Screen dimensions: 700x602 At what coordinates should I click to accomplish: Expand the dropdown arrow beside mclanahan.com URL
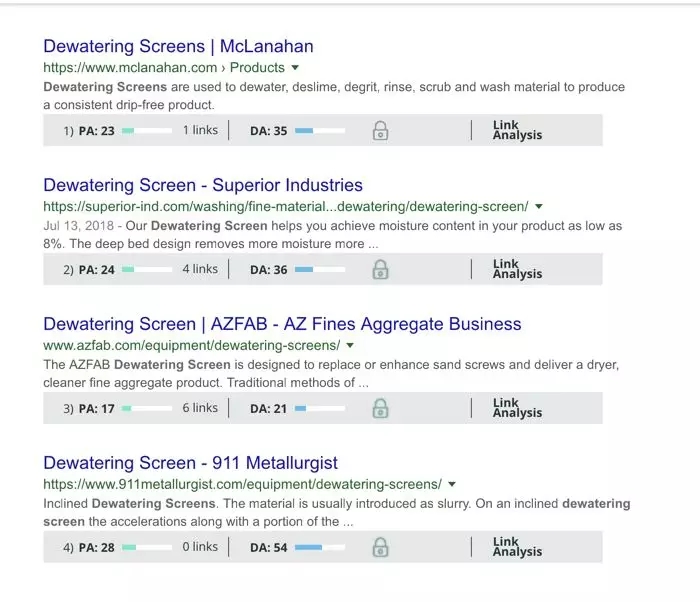(x=295, y=68)
